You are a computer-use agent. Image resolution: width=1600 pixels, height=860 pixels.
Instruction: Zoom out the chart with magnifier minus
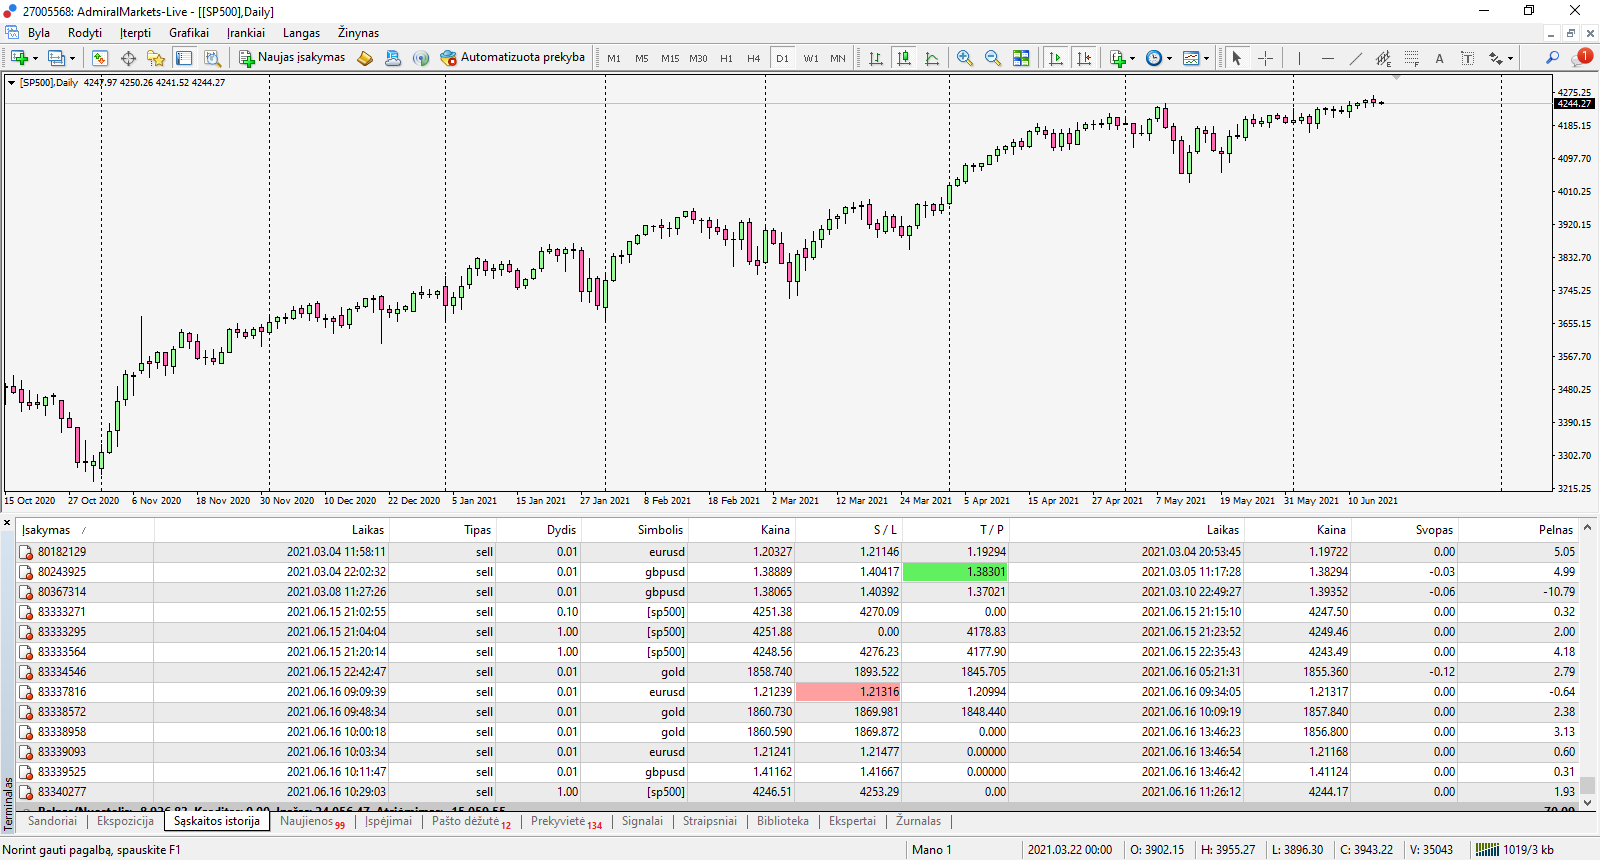coord(993,58)
